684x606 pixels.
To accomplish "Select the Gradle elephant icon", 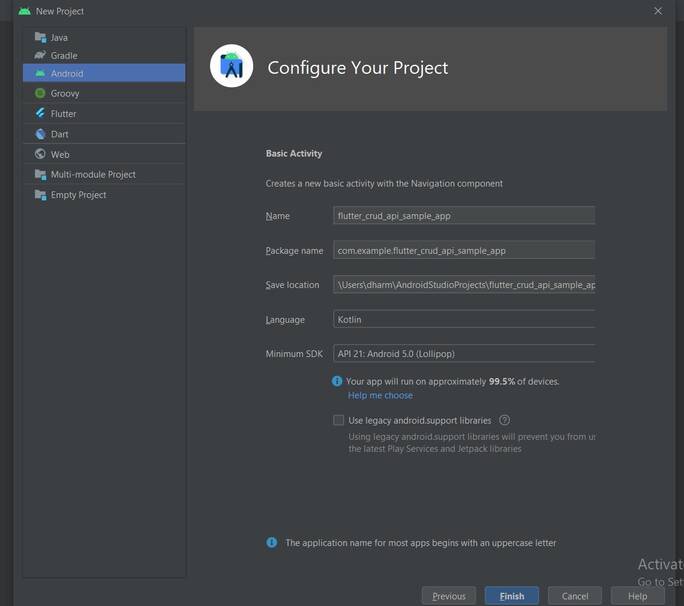I will 40,55.
